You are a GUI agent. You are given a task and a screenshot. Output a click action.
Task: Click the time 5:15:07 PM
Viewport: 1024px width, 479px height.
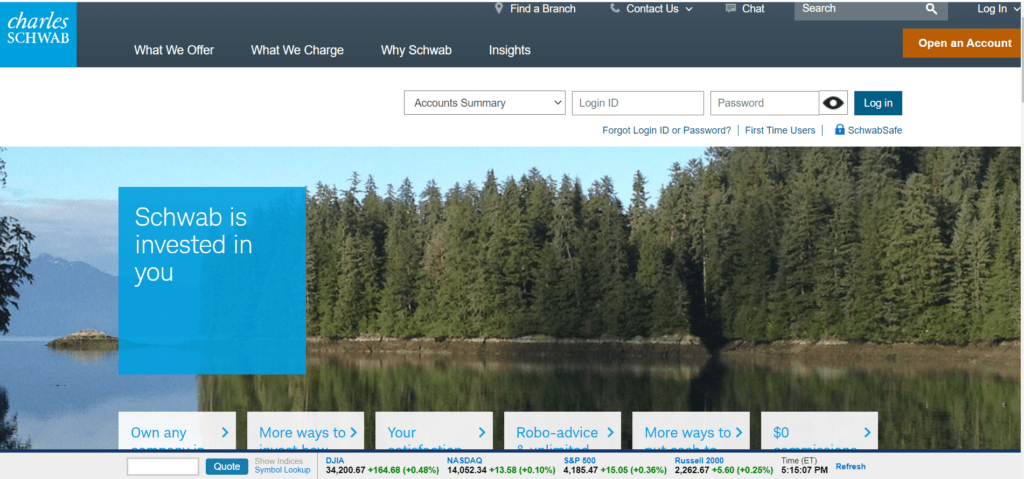tap(805, 470)
